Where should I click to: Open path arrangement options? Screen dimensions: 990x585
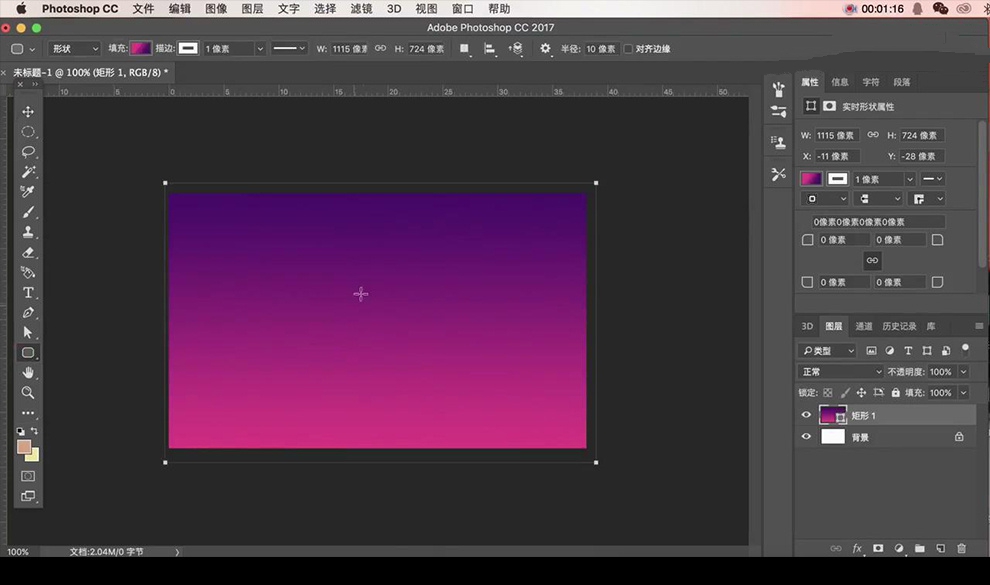click(516, 49)
